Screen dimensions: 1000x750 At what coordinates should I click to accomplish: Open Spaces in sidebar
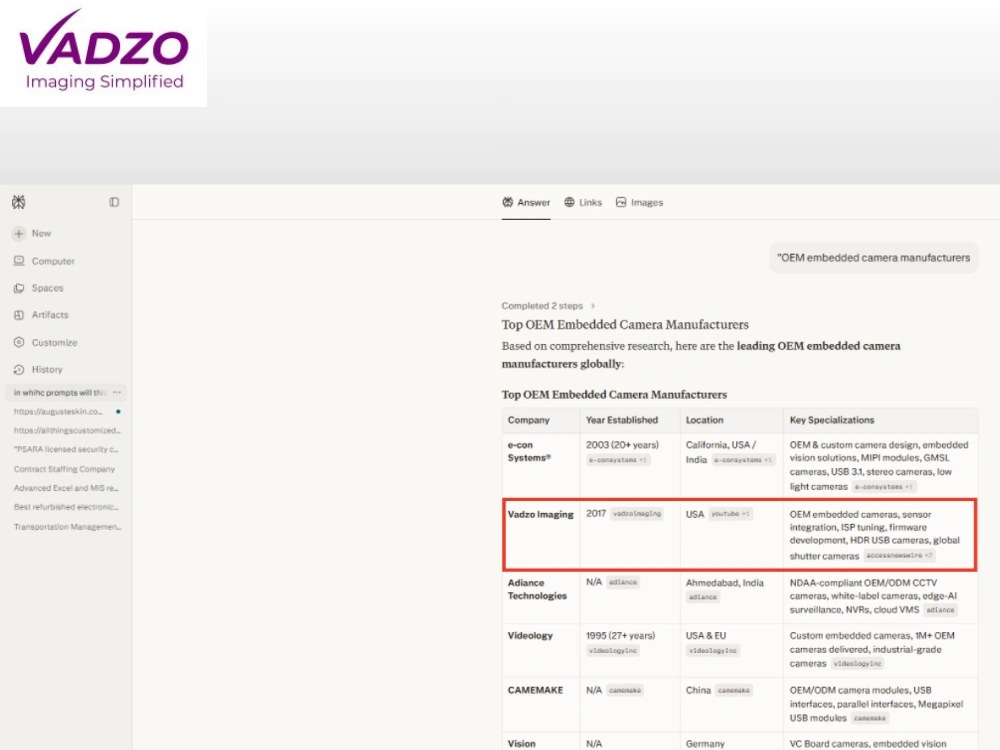click(38, 288)
